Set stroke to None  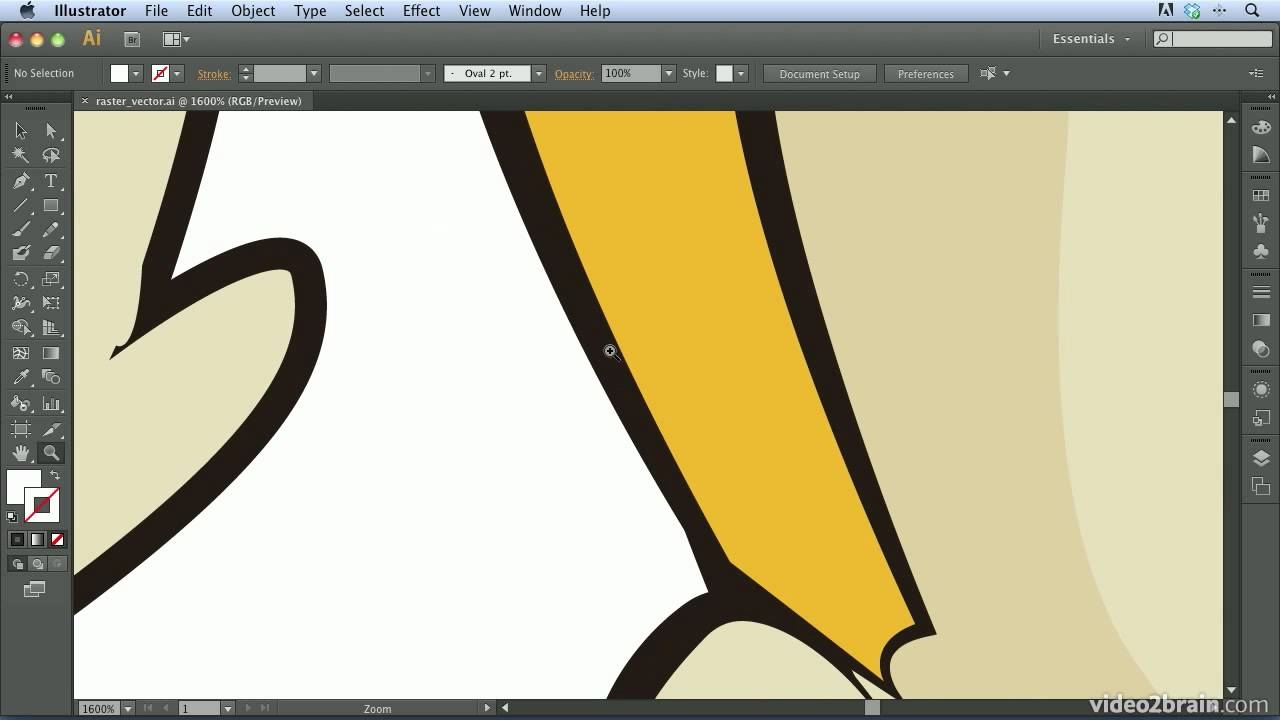[x=57, y=539]
